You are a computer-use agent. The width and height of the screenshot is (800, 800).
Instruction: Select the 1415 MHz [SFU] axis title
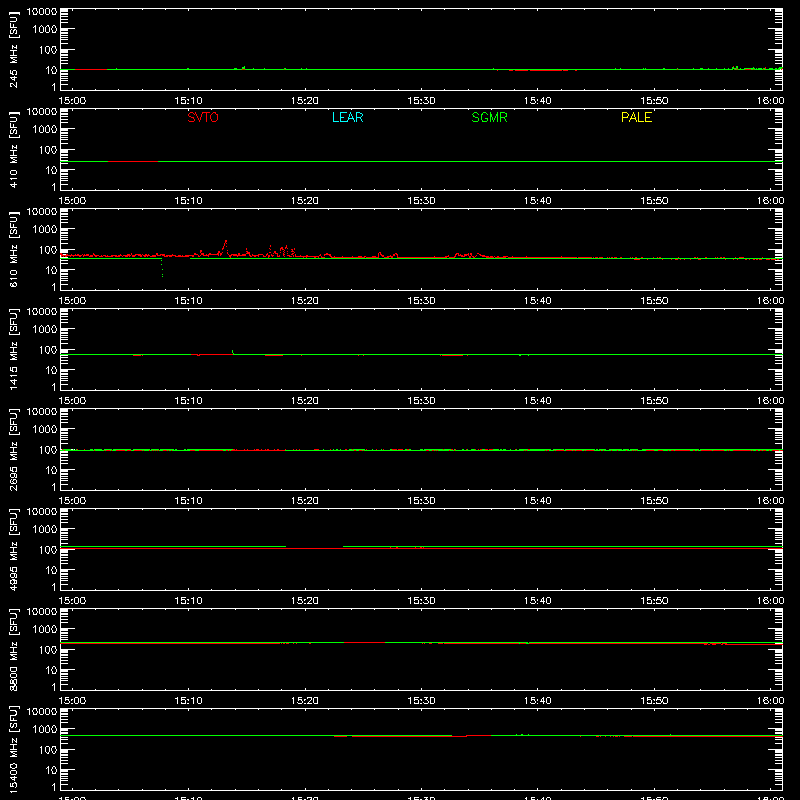tap(13, 349)
